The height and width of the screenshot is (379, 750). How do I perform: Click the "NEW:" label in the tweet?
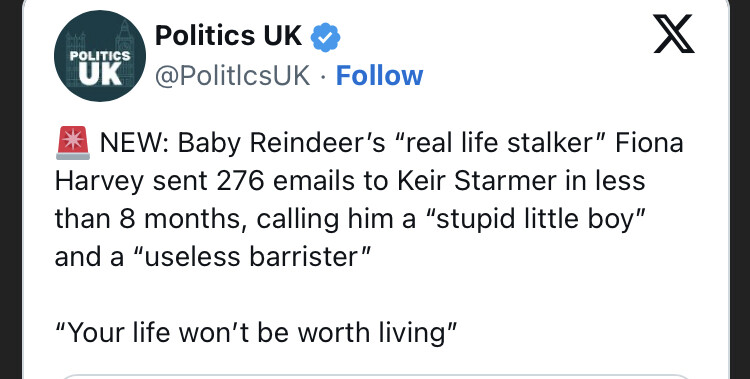click(134, 143)
